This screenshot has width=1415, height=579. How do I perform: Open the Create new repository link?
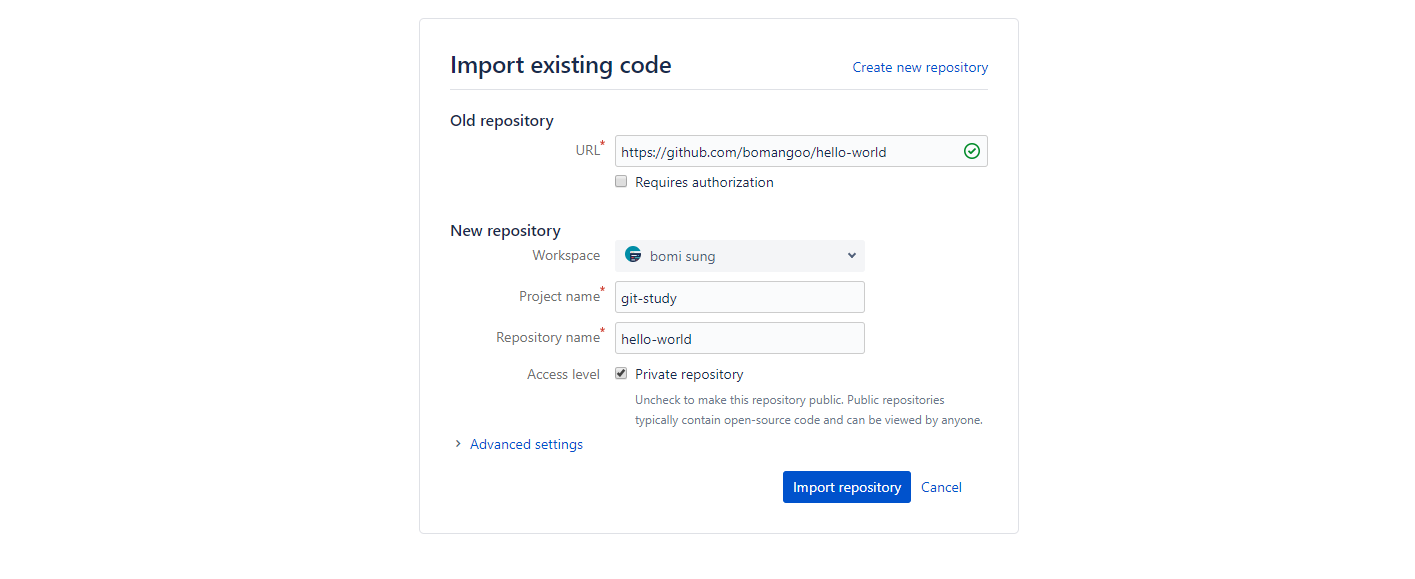click(920, 67)
